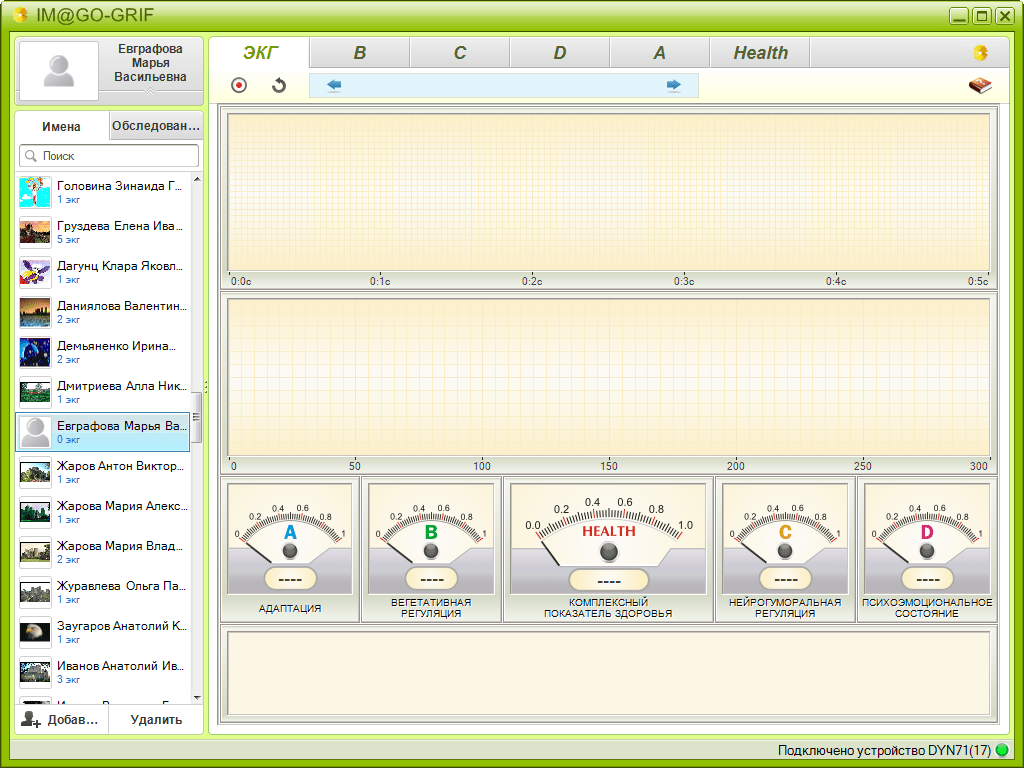
Task: Open the C tab
Action: pyautogui.click(x=460, y=53)
